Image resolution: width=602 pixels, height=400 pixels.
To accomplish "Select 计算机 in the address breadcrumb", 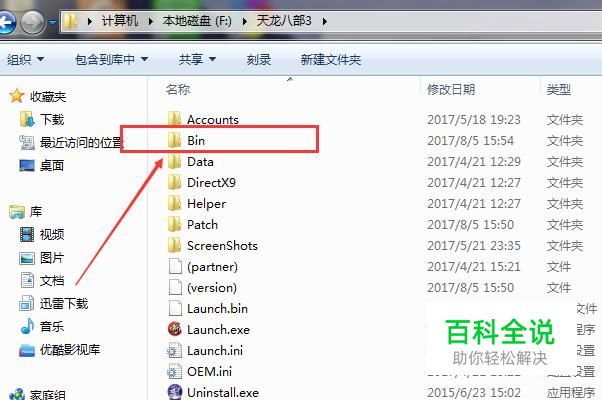I will tap(120, 20).
